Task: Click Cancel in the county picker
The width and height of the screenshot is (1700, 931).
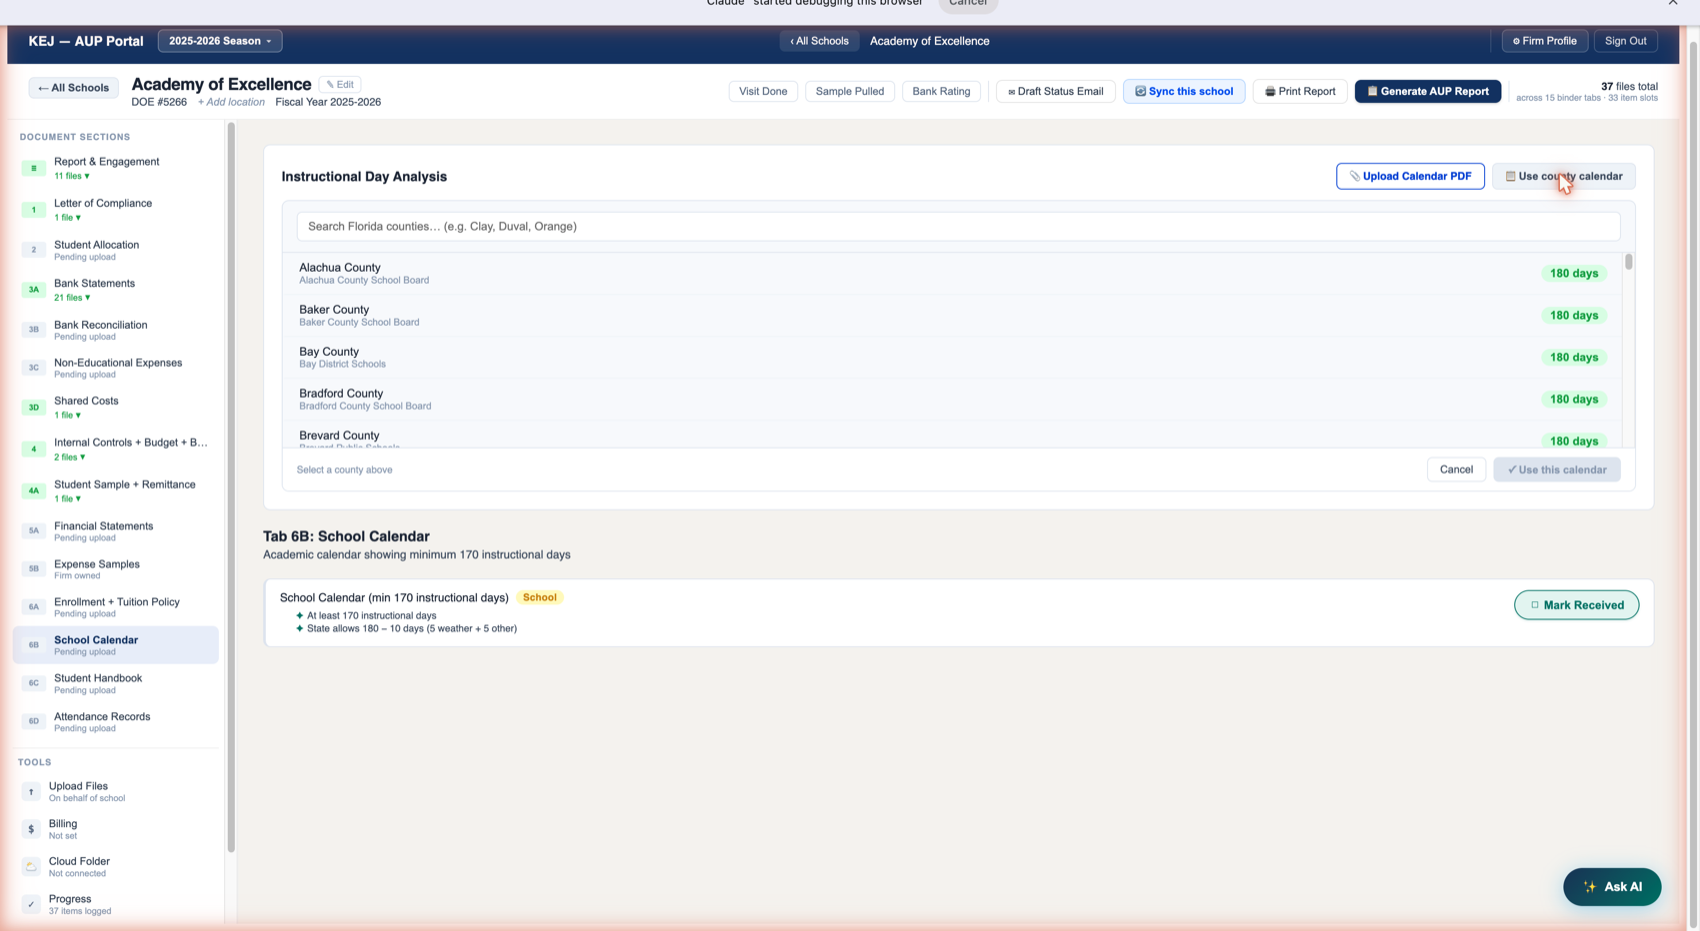Action: [x=1456, y=470]
